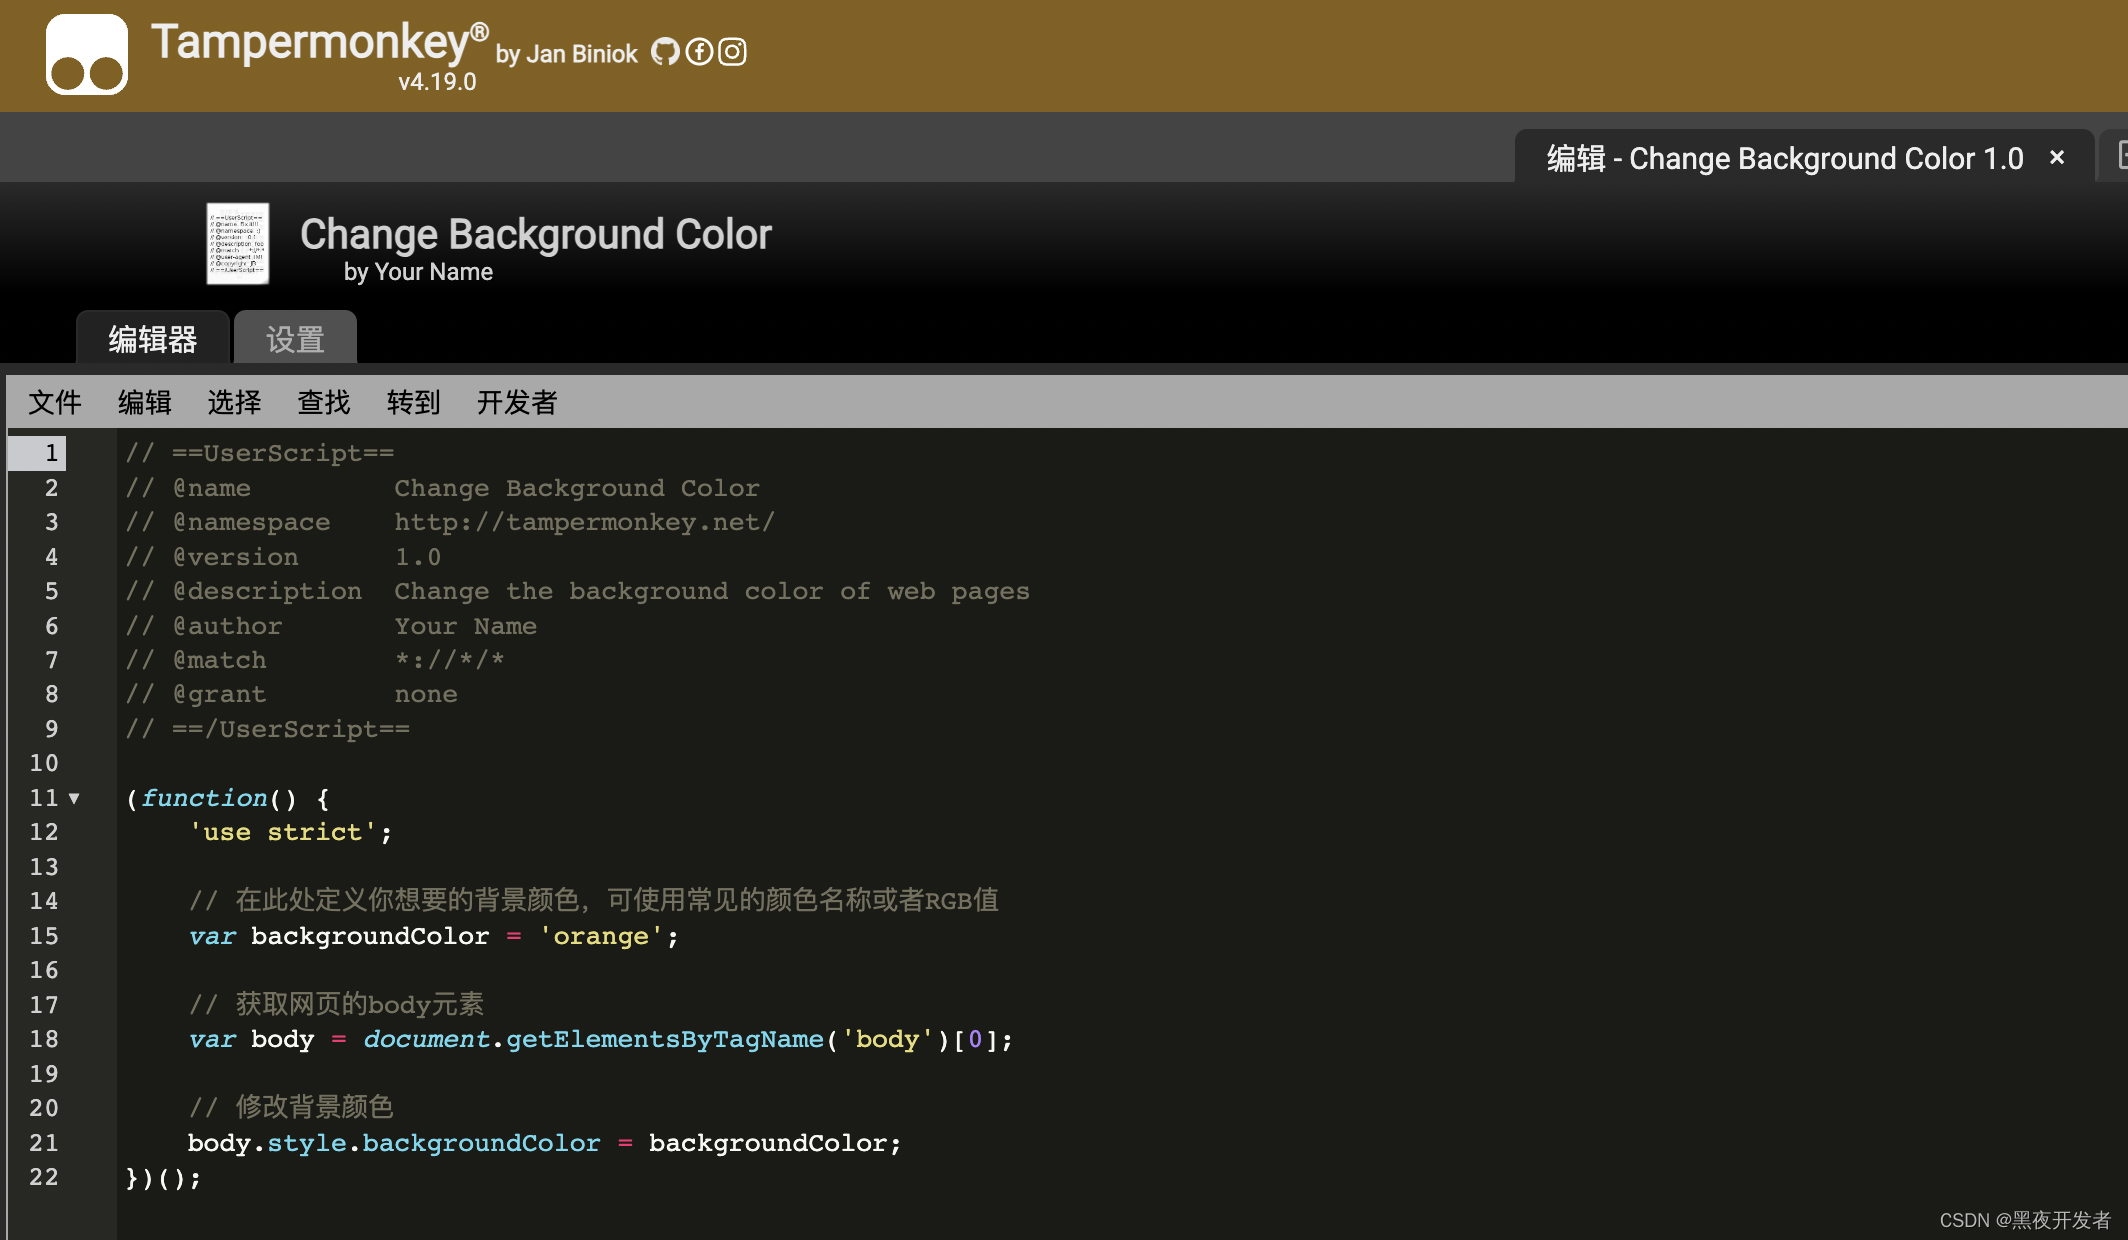Click 'by Your Name' under the script title

pos(418,272)
